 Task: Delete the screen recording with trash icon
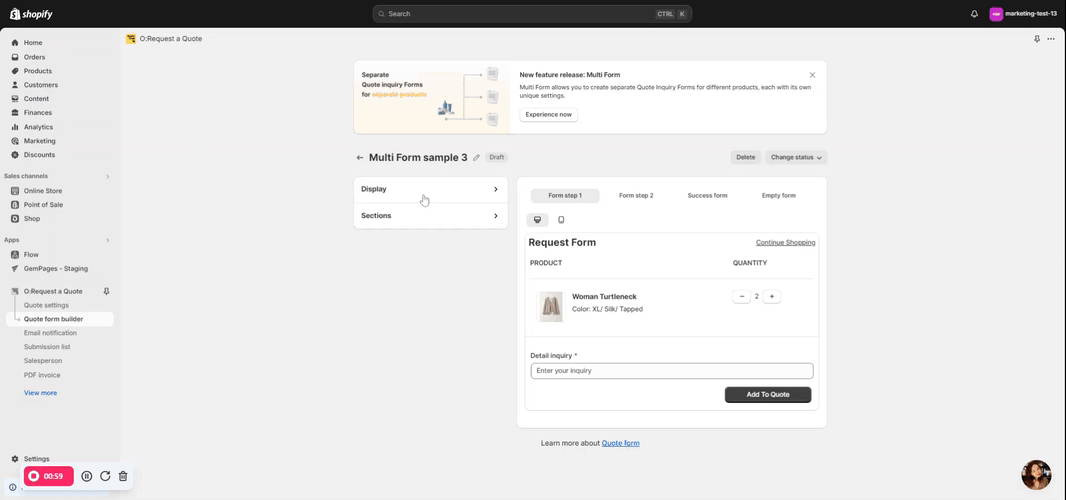click(x=123, y=476)
